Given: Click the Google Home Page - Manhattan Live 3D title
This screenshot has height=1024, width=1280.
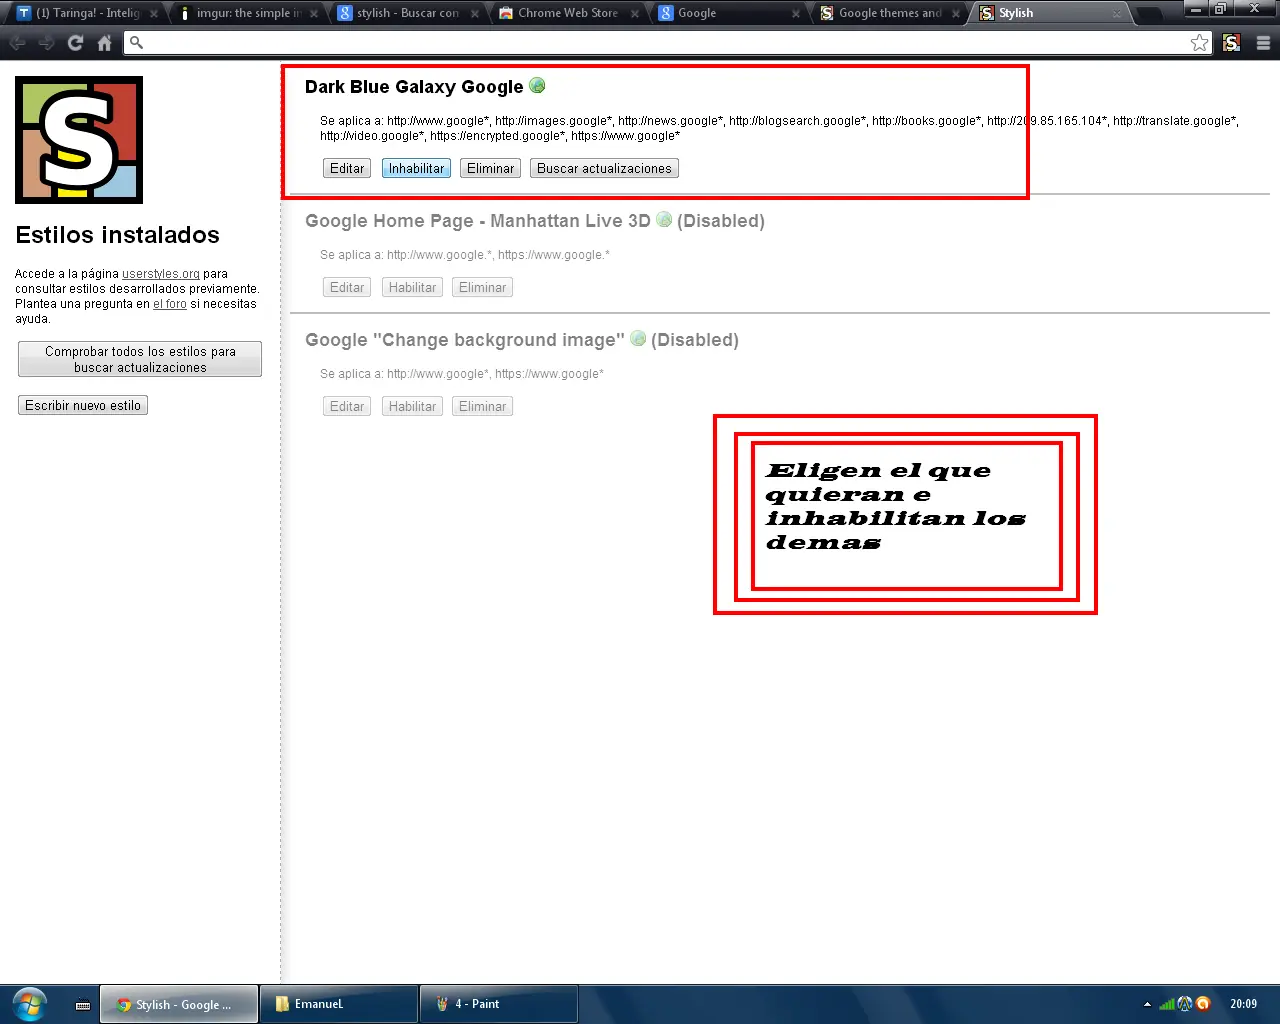Looking at the screenshot, I should click(478, 221).
